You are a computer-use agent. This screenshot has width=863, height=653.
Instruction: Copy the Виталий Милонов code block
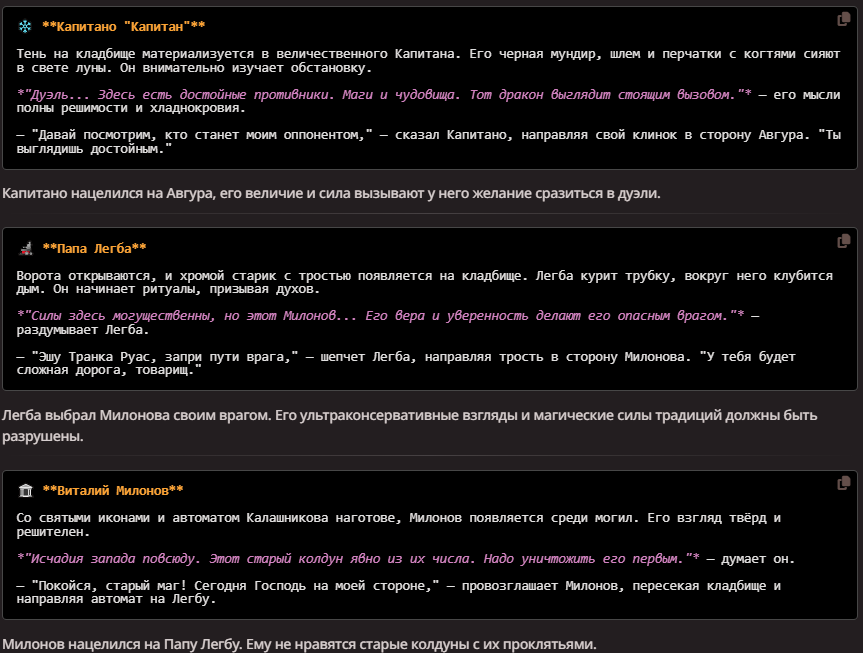pyautogui.click(x=843, y=483)
